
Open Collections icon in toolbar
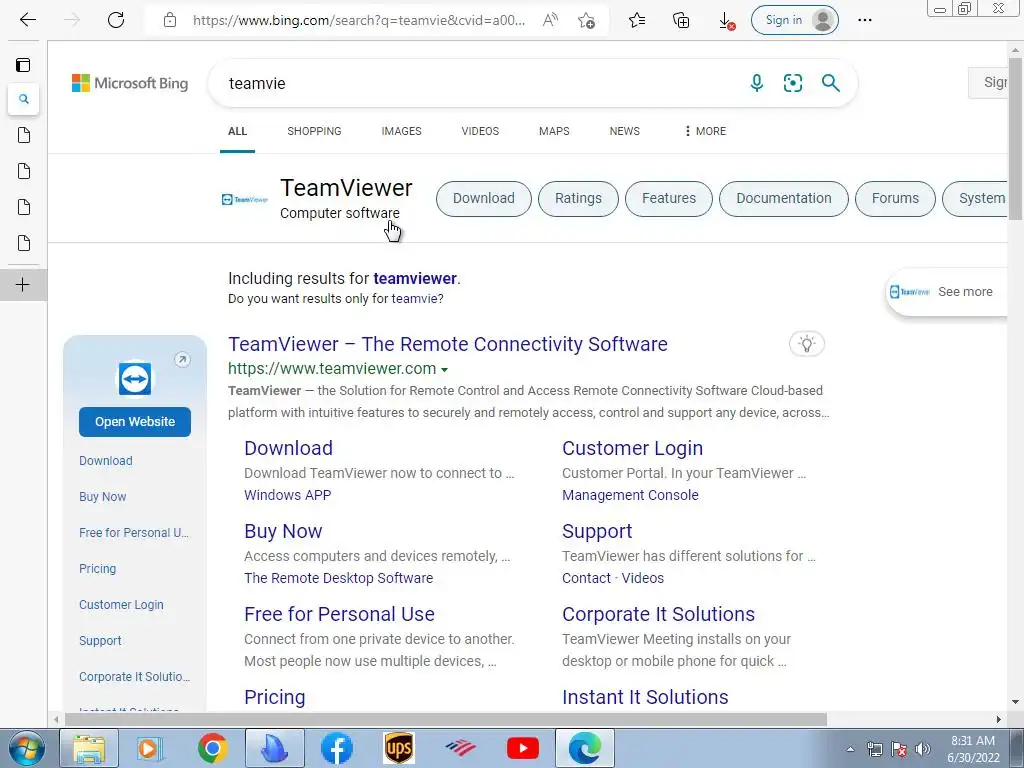680,21
